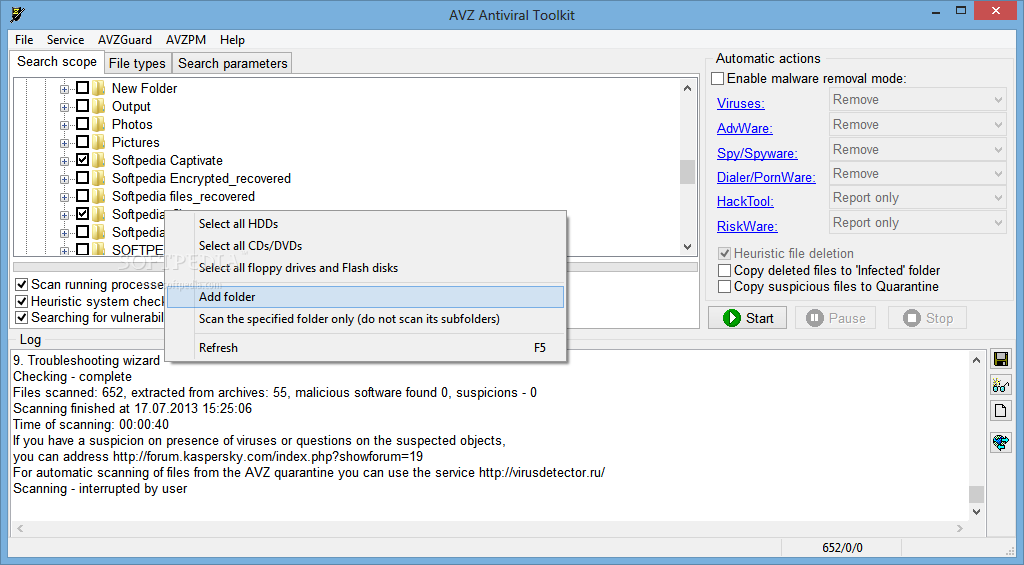This screenshot has width=1024, height=565.
Task: Open the Spy/Spyware action dropdown
Action: [x=918, y=150]
